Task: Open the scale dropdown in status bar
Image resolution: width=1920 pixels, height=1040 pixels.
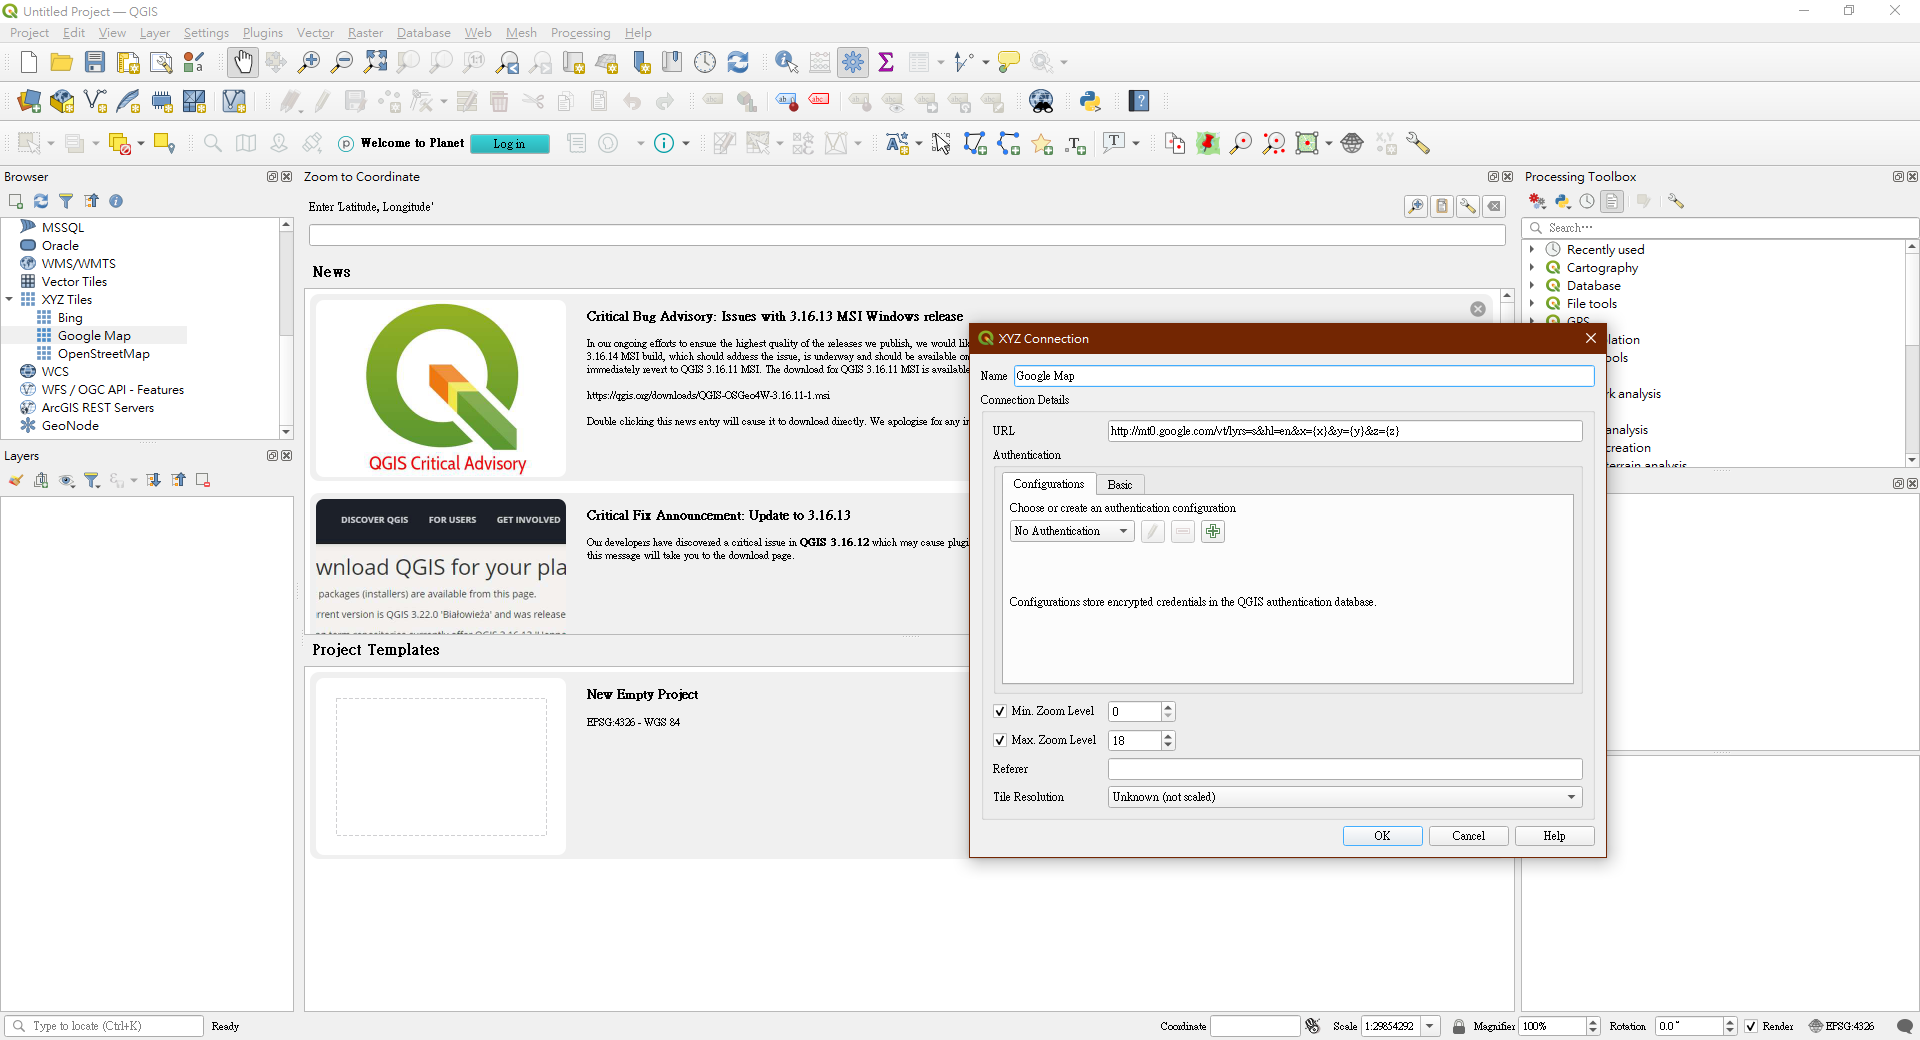Action: (x=1430, y=1026)
